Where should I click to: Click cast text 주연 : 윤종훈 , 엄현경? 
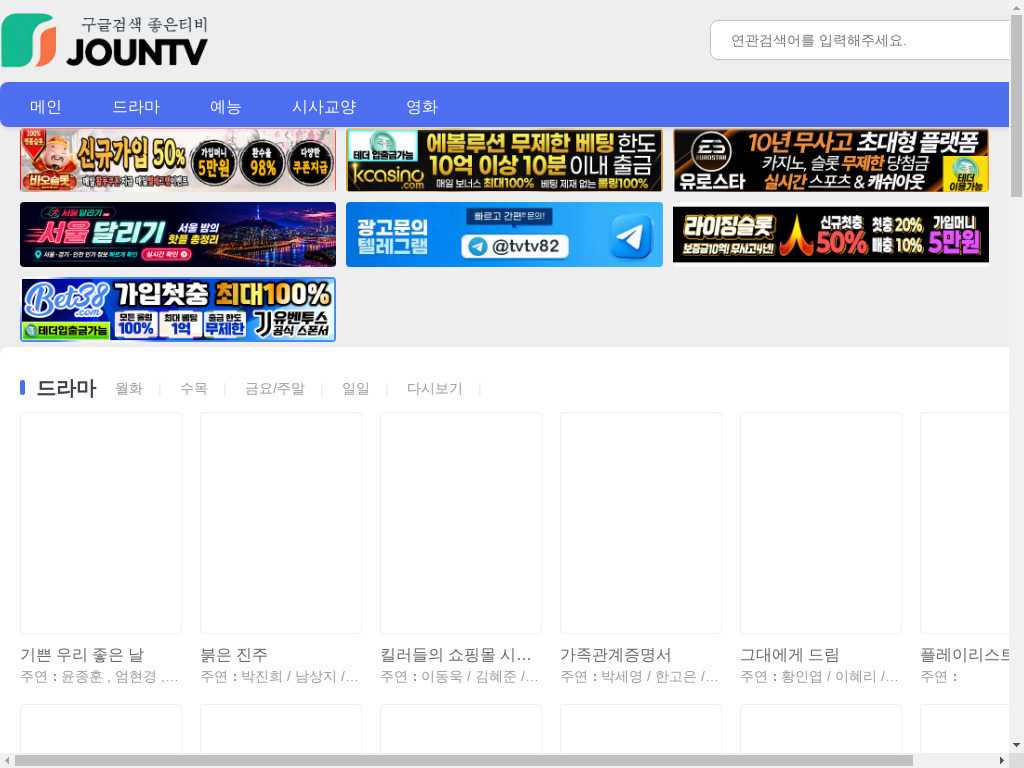coord(99,677)
